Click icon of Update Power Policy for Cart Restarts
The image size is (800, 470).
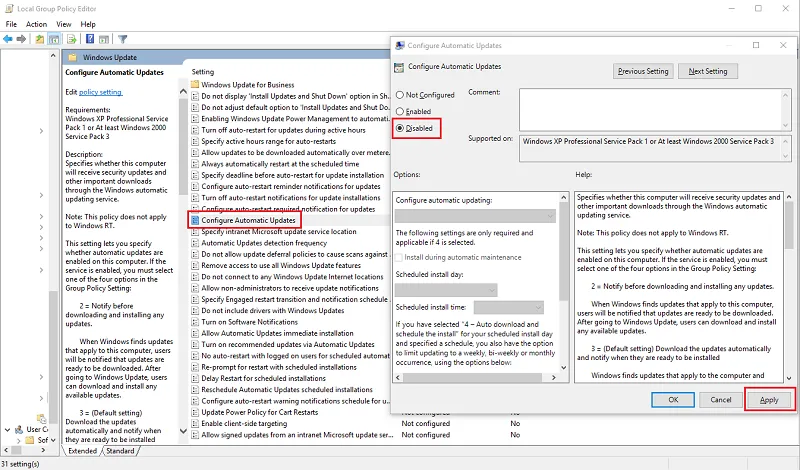click(195, 412)
